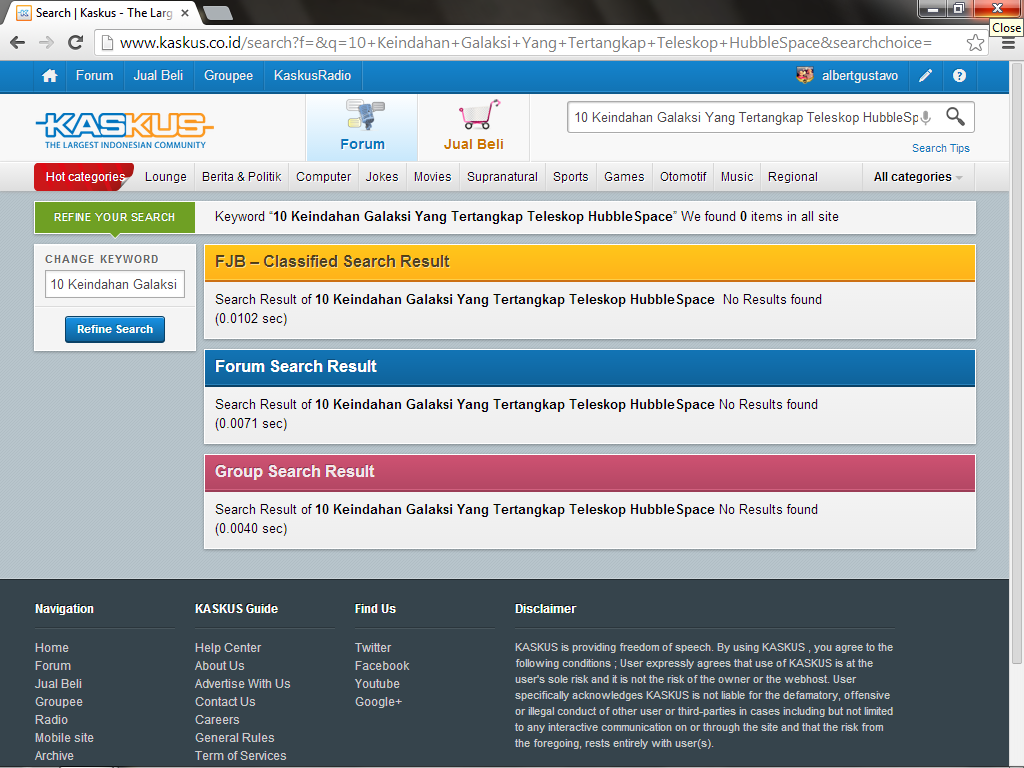The height and width of the screenshot is (768, 1024).
Task: Select the Forum icon tab
Action: [x=362, y=127]
